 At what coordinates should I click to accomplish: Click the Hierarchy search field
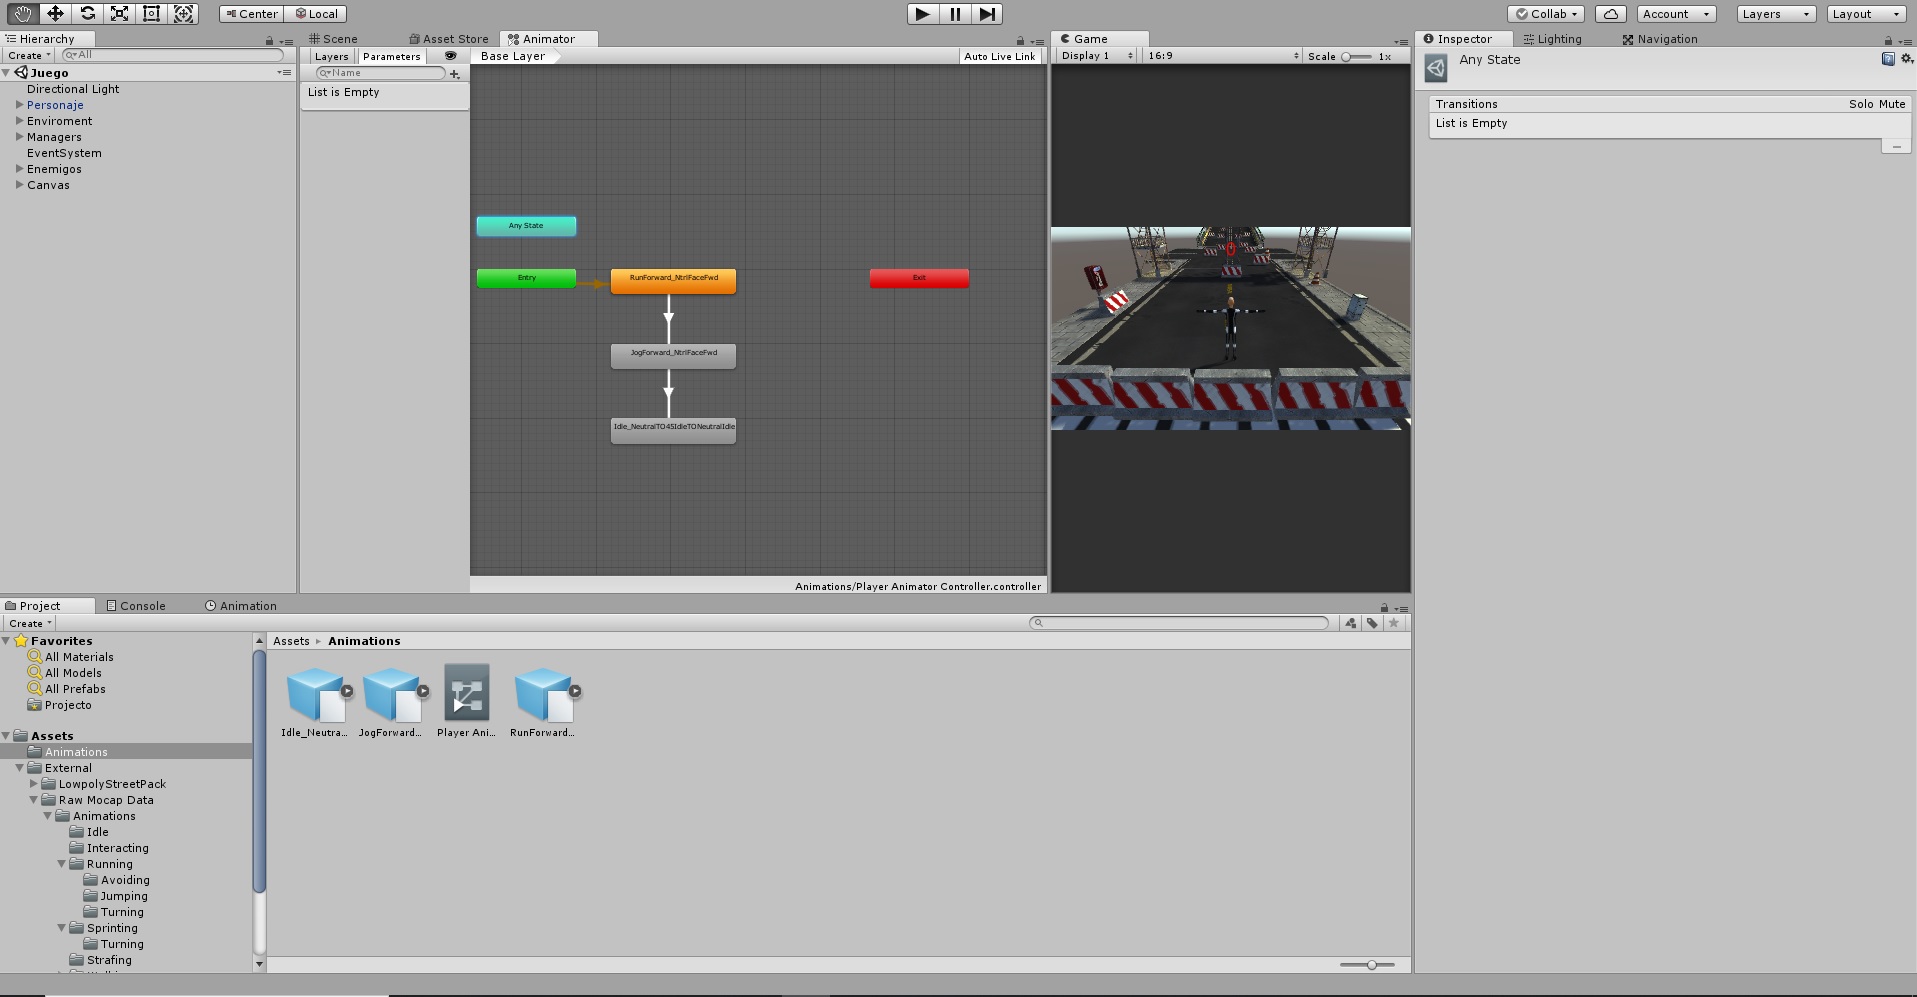pos(175,55)
